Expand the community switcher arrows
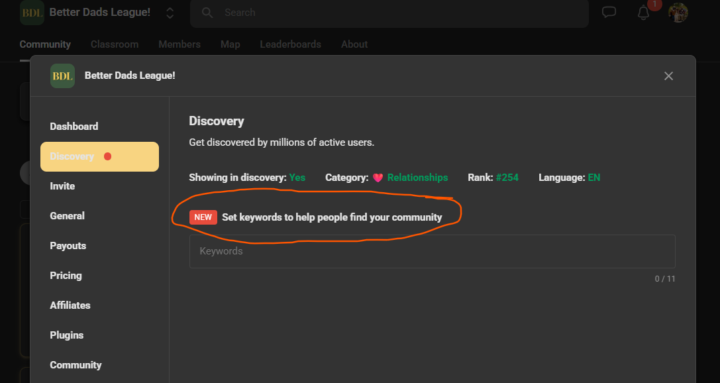This screenshot has width=720, height=383. 170,12
